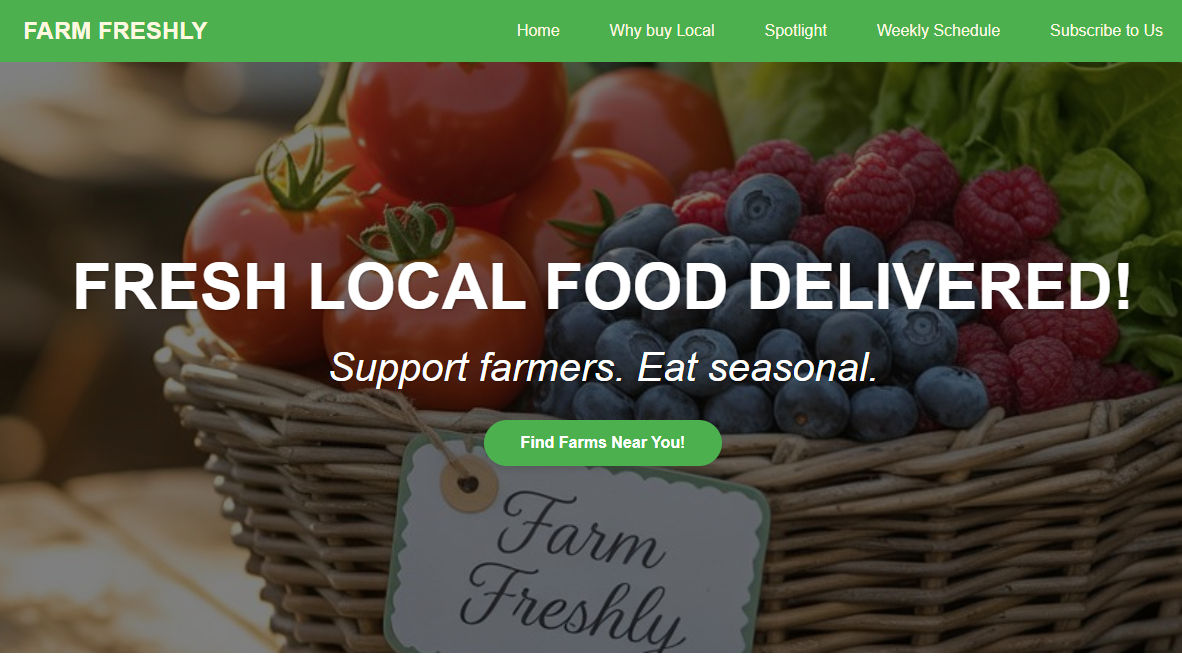Go to the Why buy Local section

pyautogui.click(x=662, y=31)
